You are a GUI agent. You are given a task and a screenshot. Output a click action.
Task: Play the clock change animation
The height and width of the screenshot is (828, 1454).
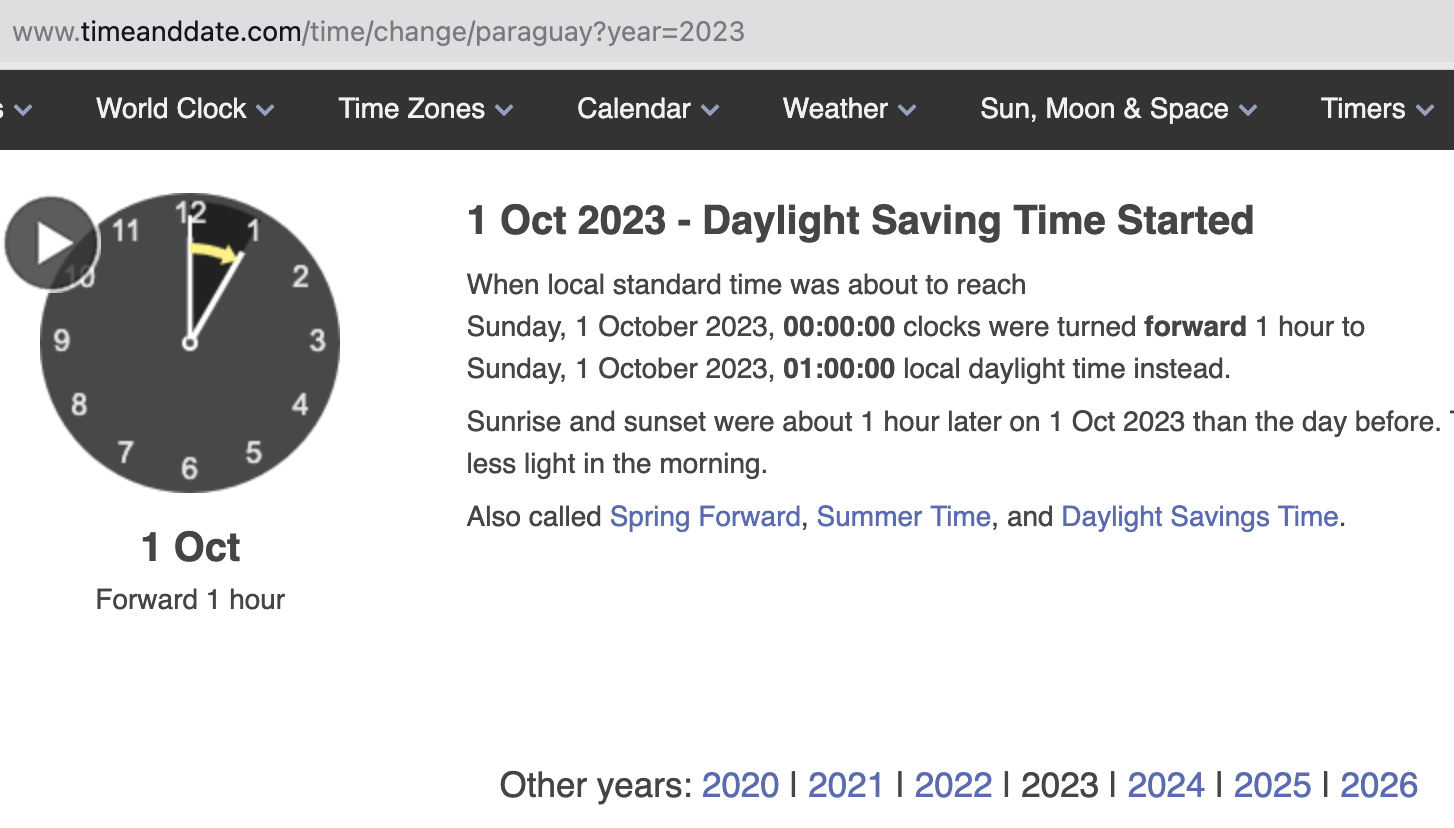coord(52,243)
